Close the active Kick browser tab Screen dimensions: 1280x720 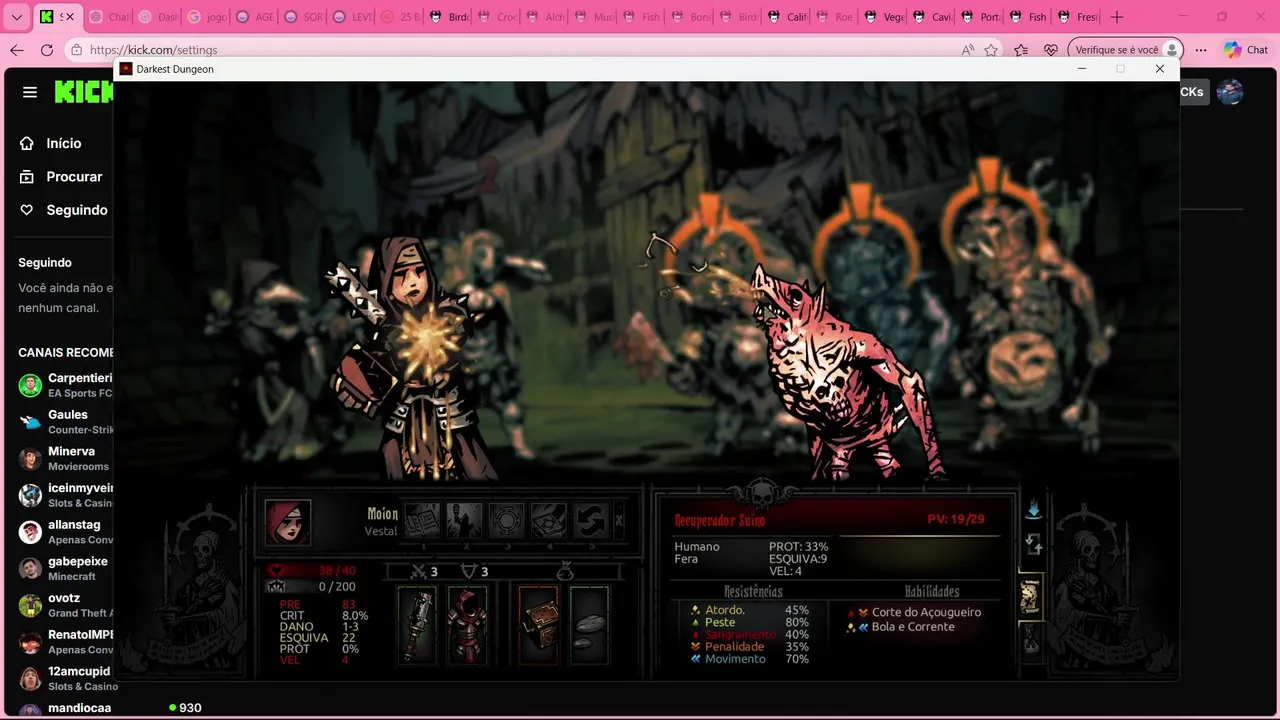(x=70, y=17)
